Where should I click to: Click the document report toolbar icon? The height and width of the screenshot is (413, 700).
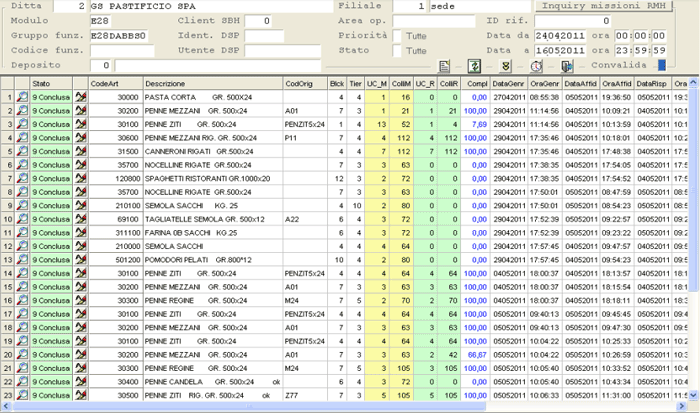click(x=444, y=66)
